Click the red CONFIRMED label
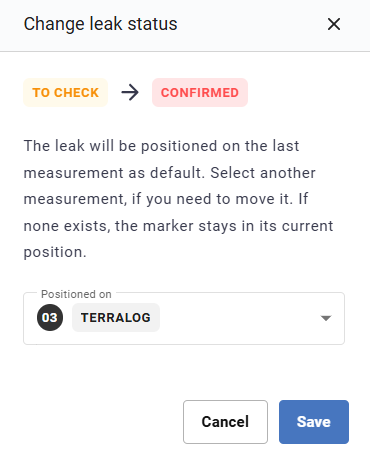 [x=200, y=92]
